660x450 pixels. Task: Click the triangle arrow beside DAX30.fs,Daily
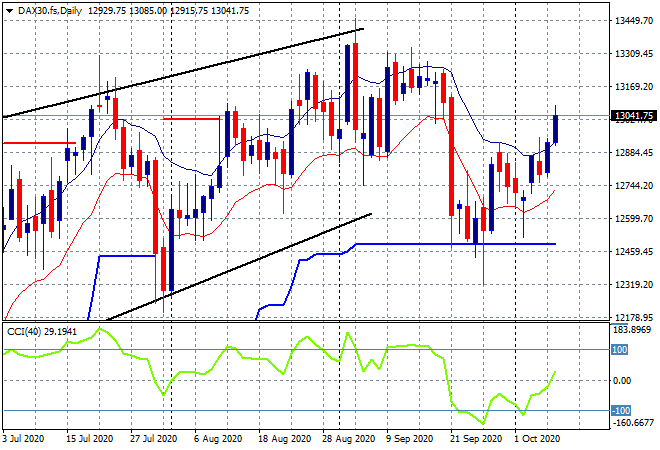tap(9, 11)
